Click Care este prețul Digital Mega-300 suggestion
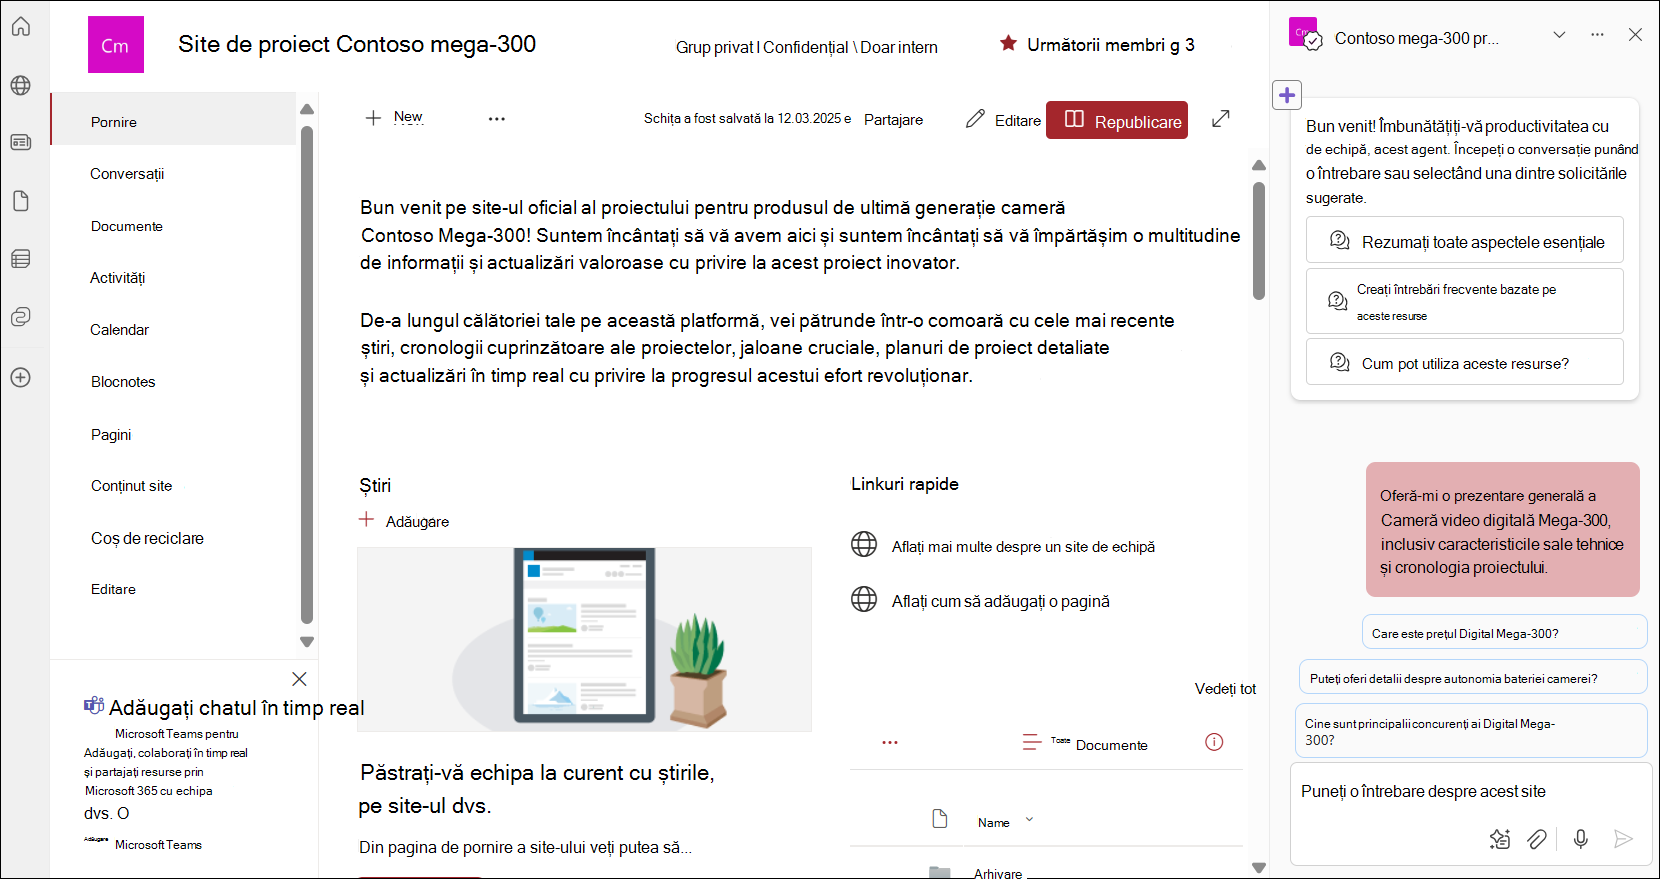Screen dimensions: 1660x879 point(1504,632)
